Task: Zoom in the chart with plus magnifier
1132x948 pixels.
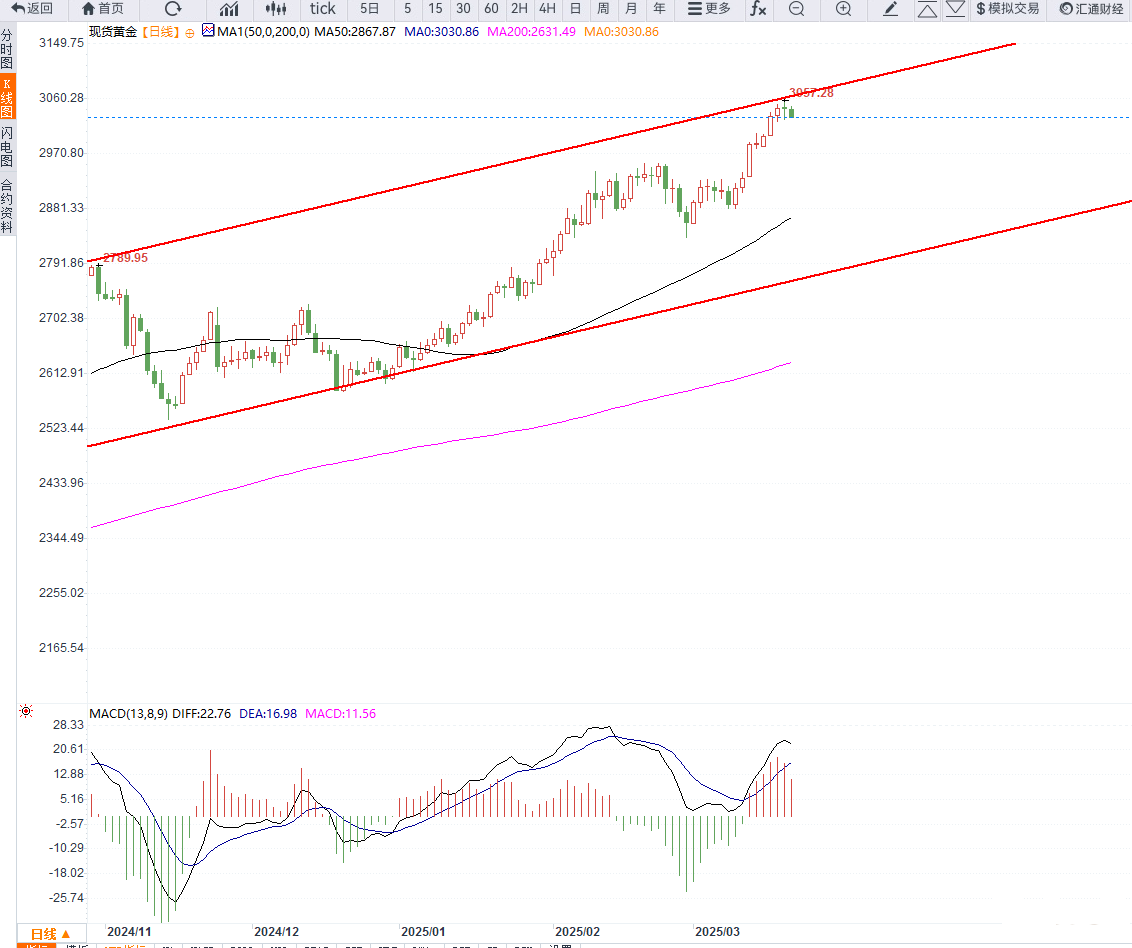Action: click(x=843, y=9)
